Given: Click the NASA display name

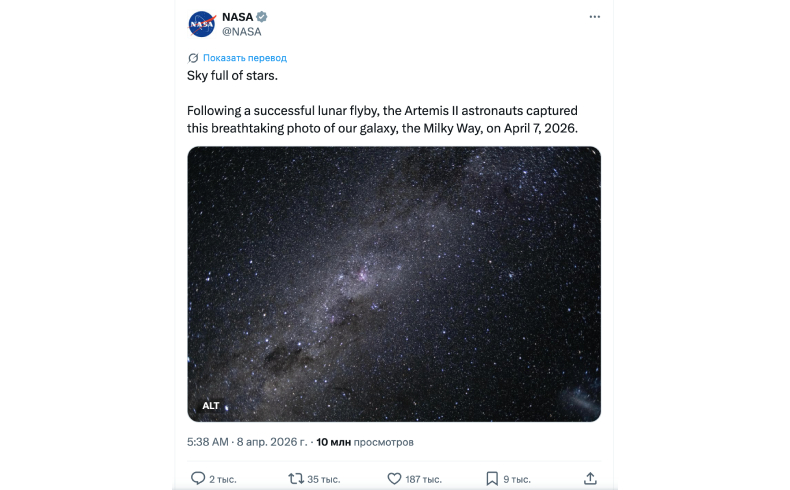Looking at the screenshot, I should (x=237, y=17).
